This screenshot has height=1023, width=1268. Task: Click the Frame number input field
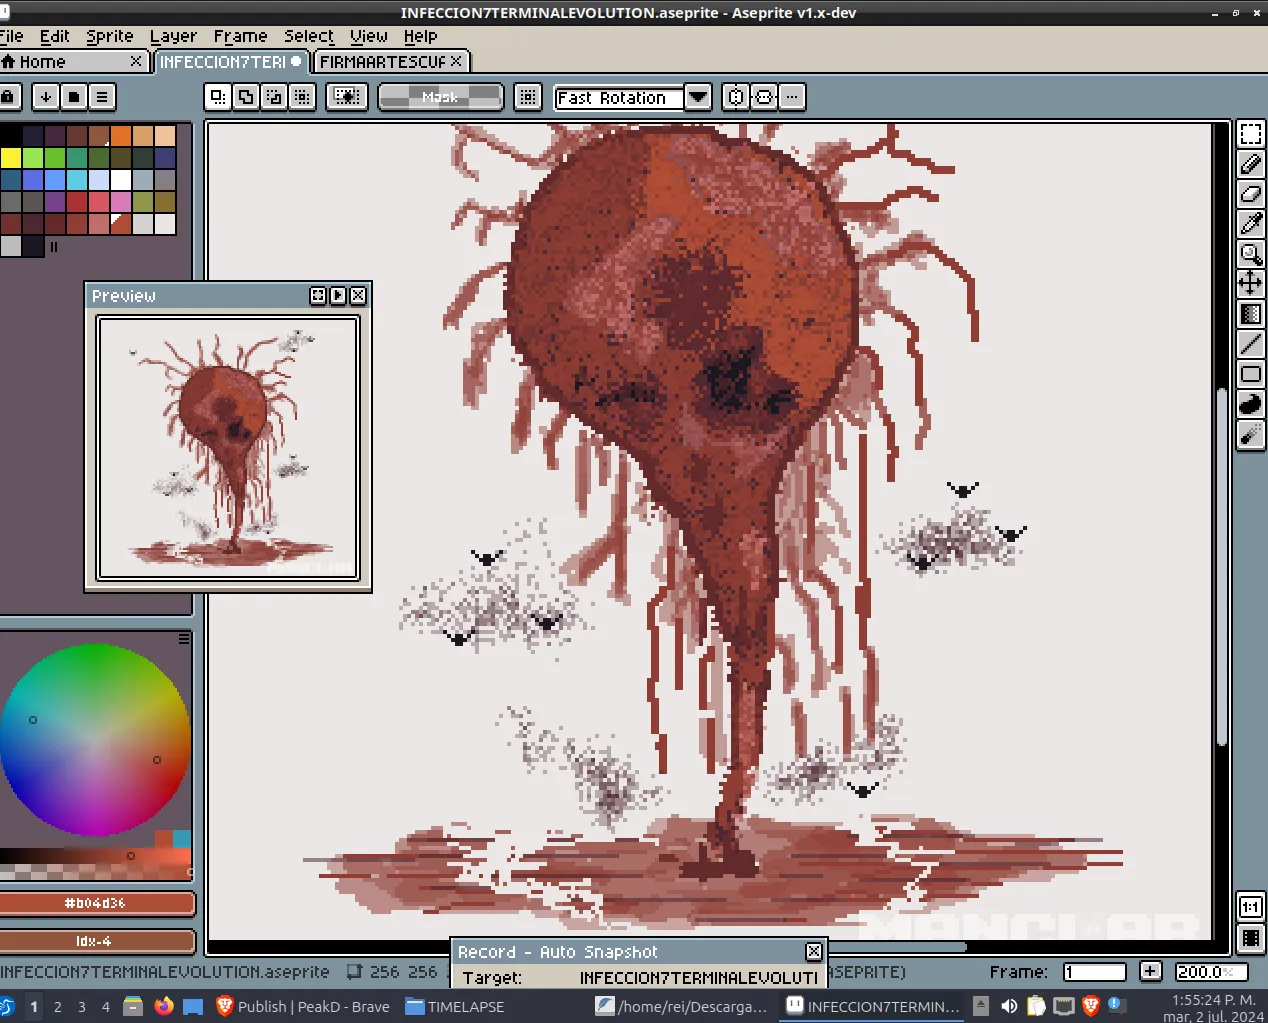[x=1095, y=972]
